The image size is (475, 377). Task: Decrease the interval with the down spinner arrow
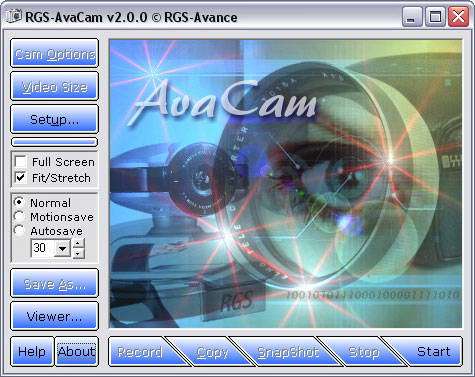(x=79, y=253)
